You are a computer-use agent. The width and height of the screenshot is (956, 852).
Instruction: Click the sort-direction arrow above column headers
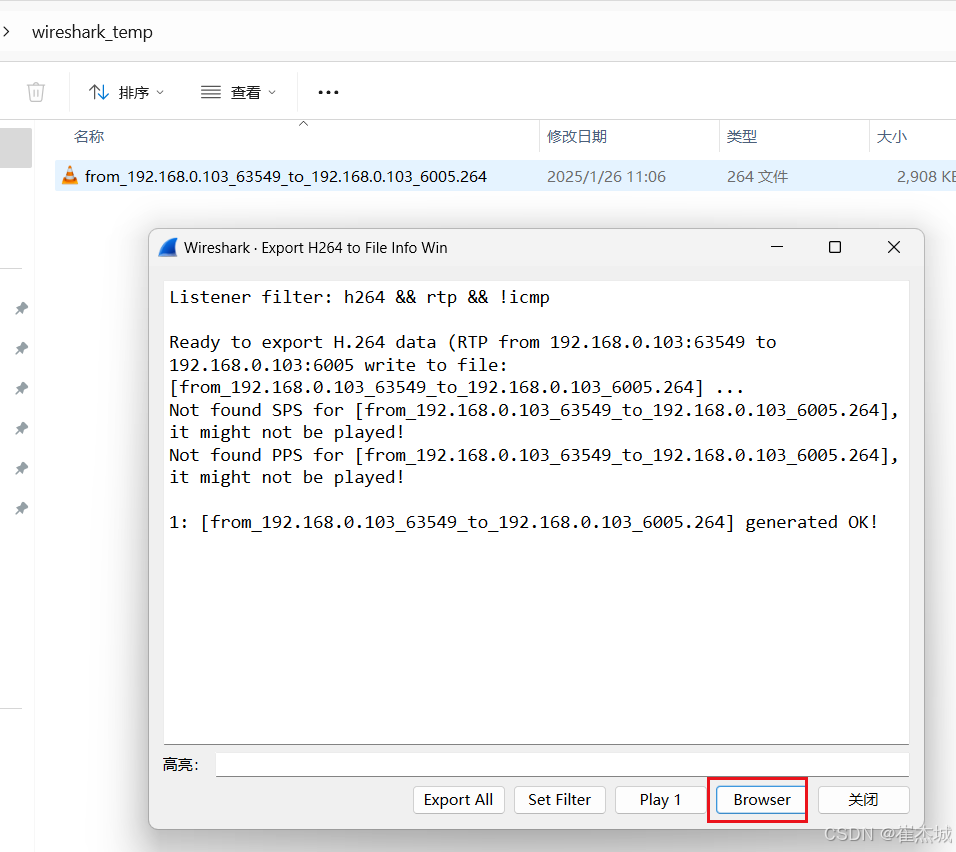click(x=303, y=124)
